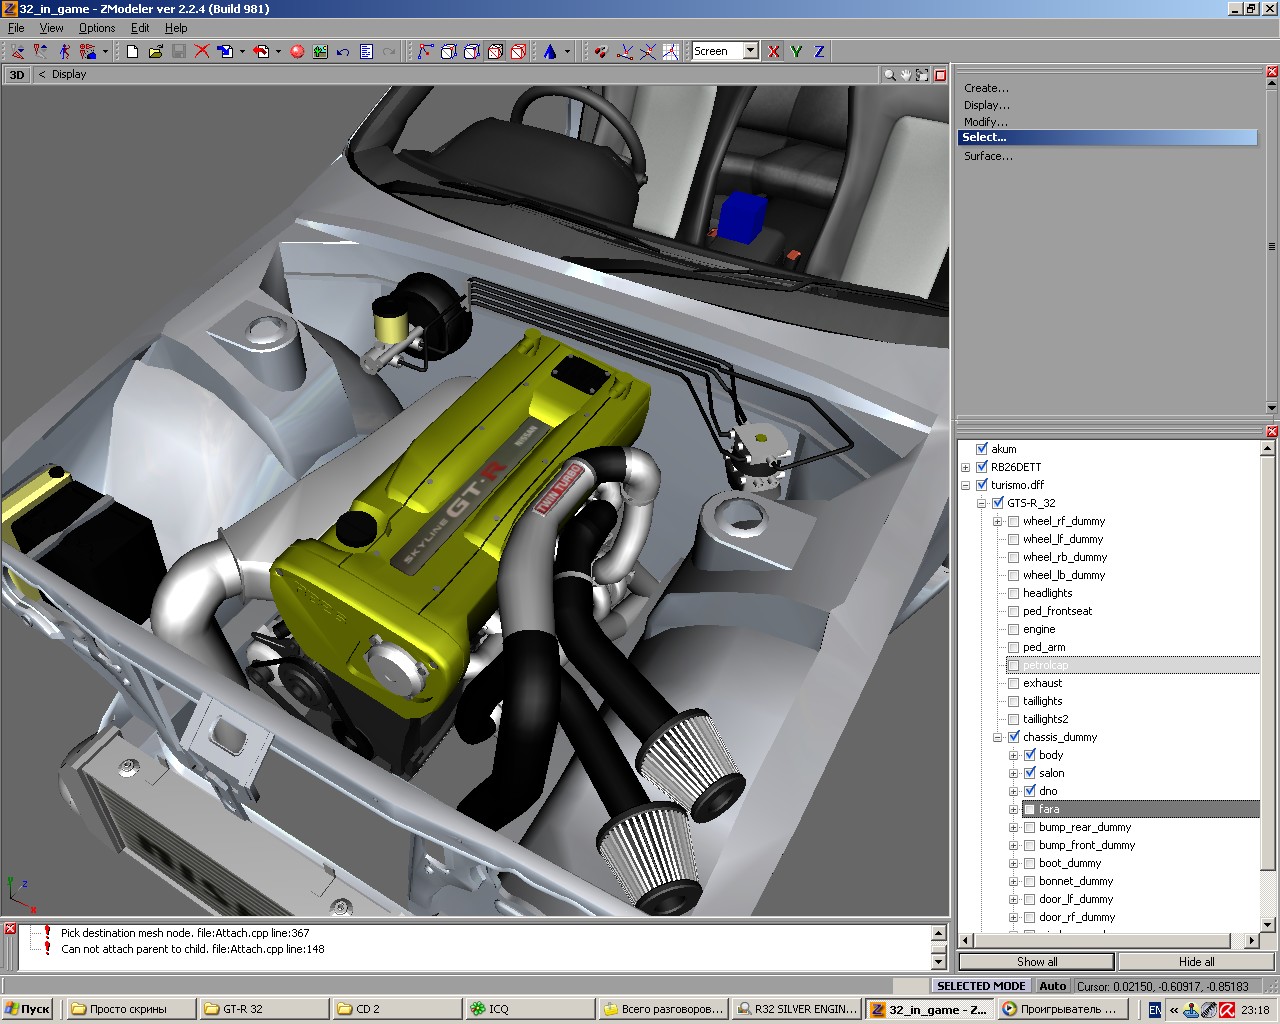The width and height of the screenshot is (1280, 1024).
Task: Click the Show all button
Action: pos(1037,962)
